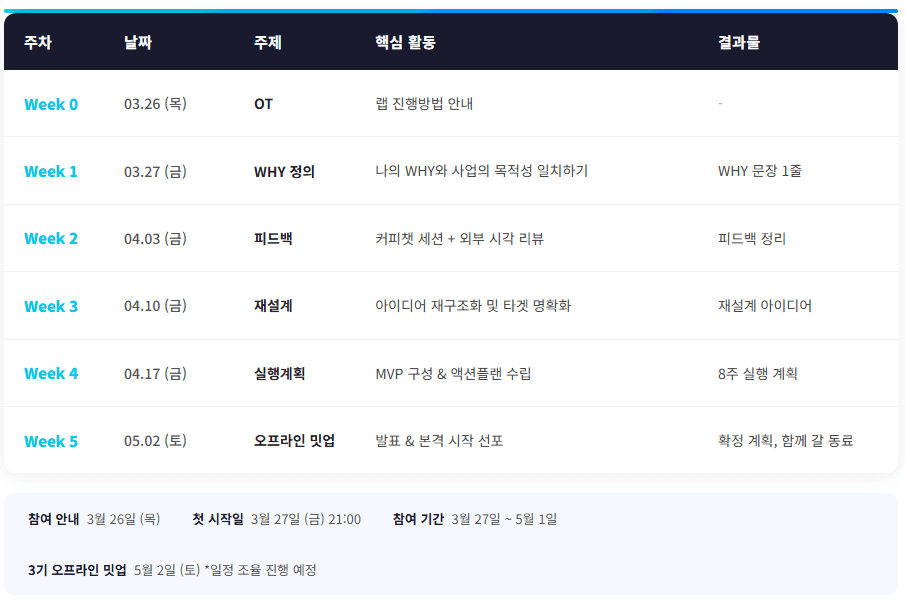The height and width of the screenshot is (603, 905).
Task: Open the Week 2 entry
Action: pyautogui.click(x=51, y=238)
